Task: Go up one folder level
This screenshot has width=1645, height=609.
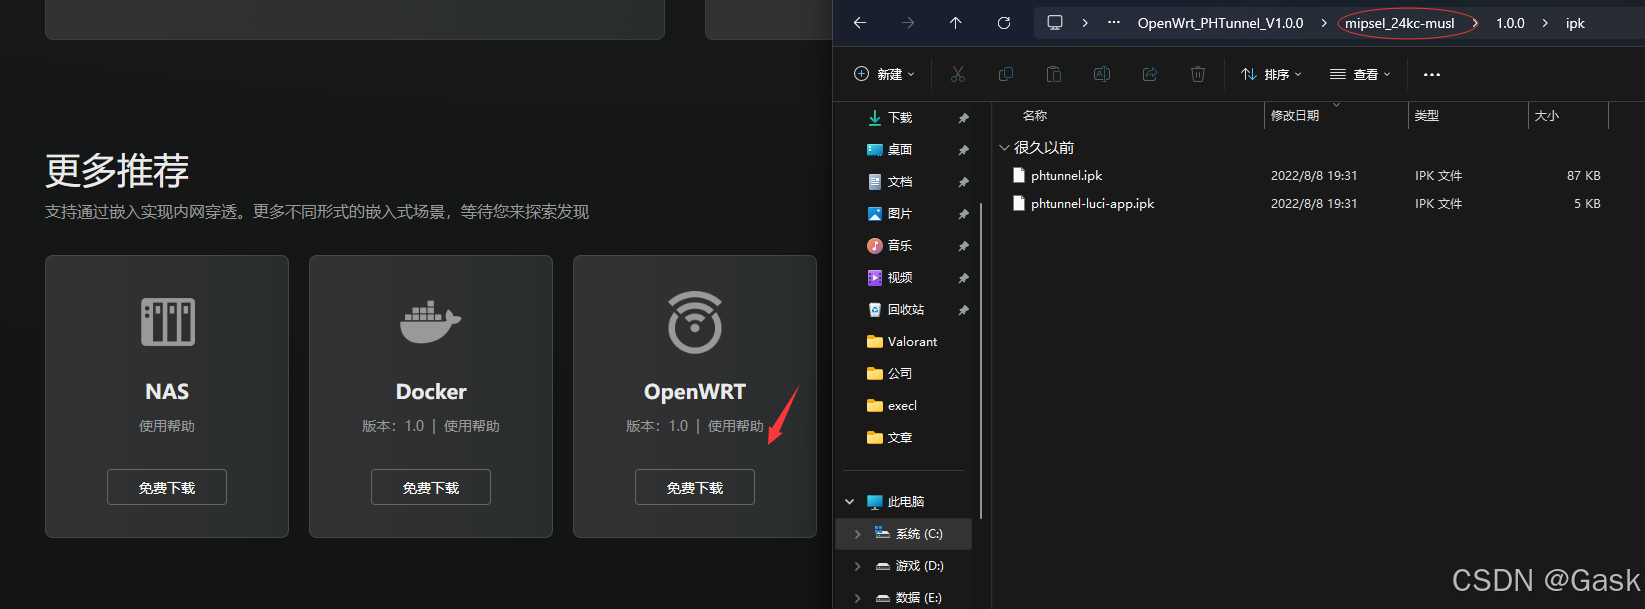Action: pos(956,23)
